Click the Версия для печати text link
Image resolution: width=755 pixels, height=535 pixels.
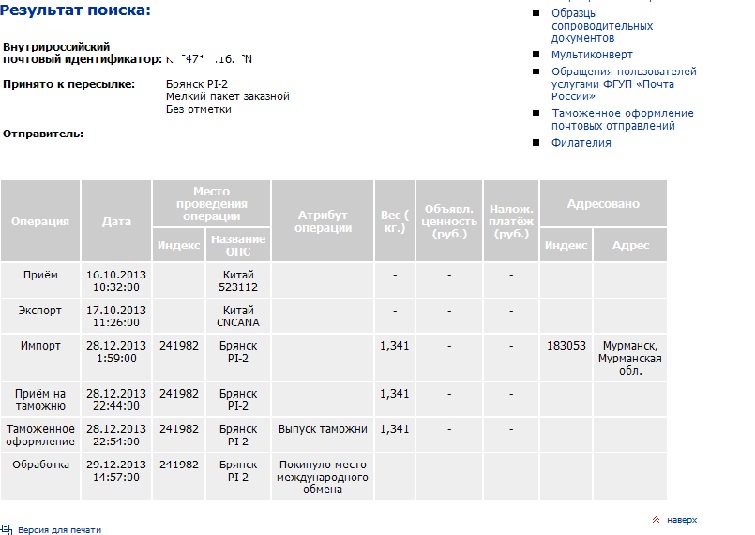[60, 529]
